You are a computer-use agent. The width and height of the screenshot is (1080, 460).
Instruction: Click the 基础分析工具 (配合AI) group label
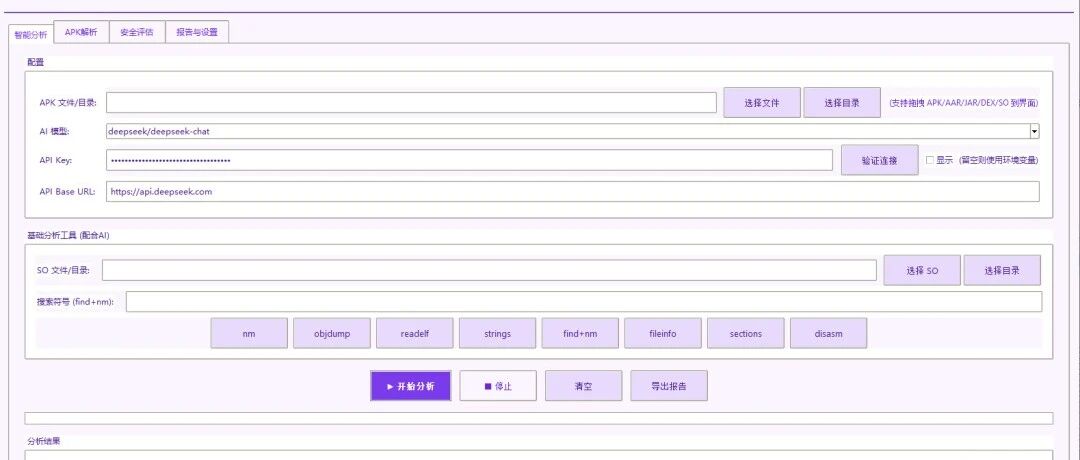68,235
